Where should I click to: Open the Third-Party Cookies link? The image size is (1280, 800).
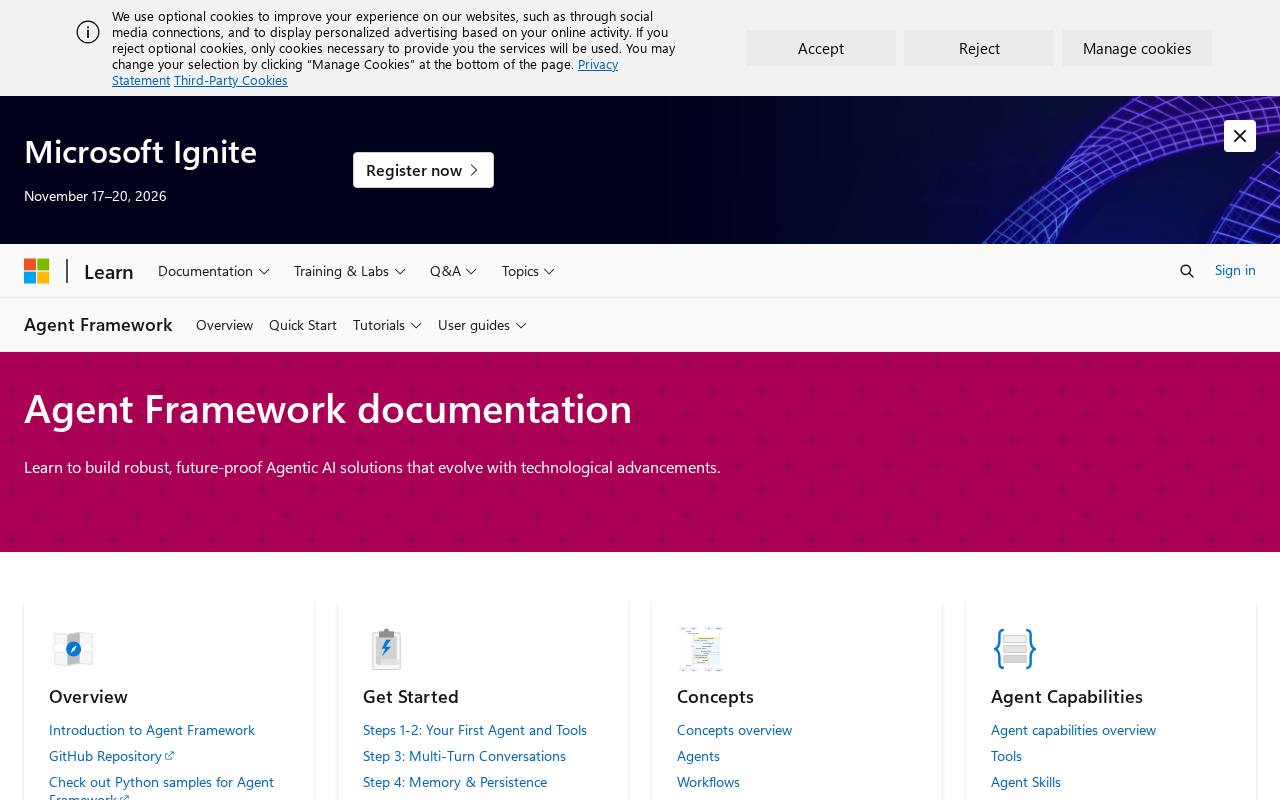tap(231, 80)
